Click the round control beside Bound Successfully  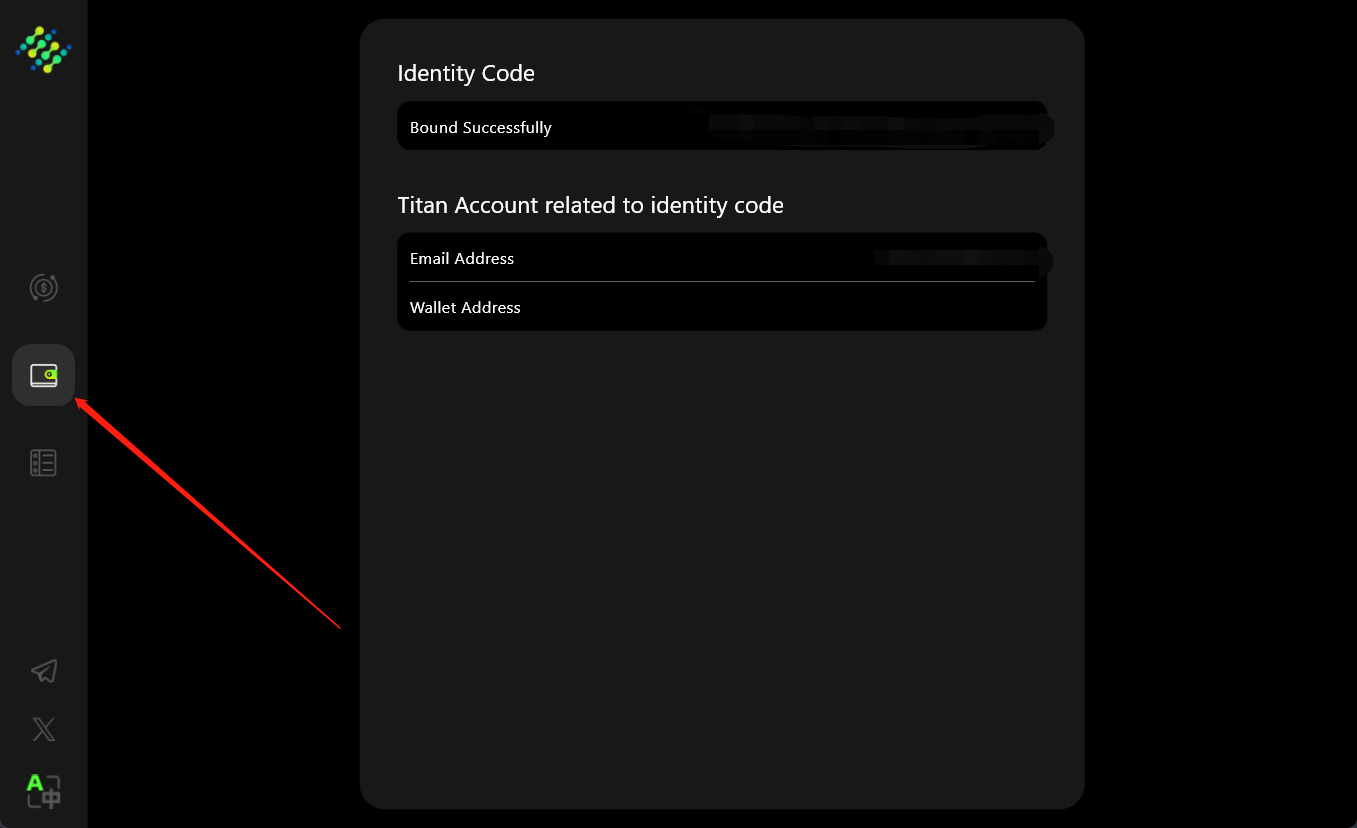coord(1046,127)
